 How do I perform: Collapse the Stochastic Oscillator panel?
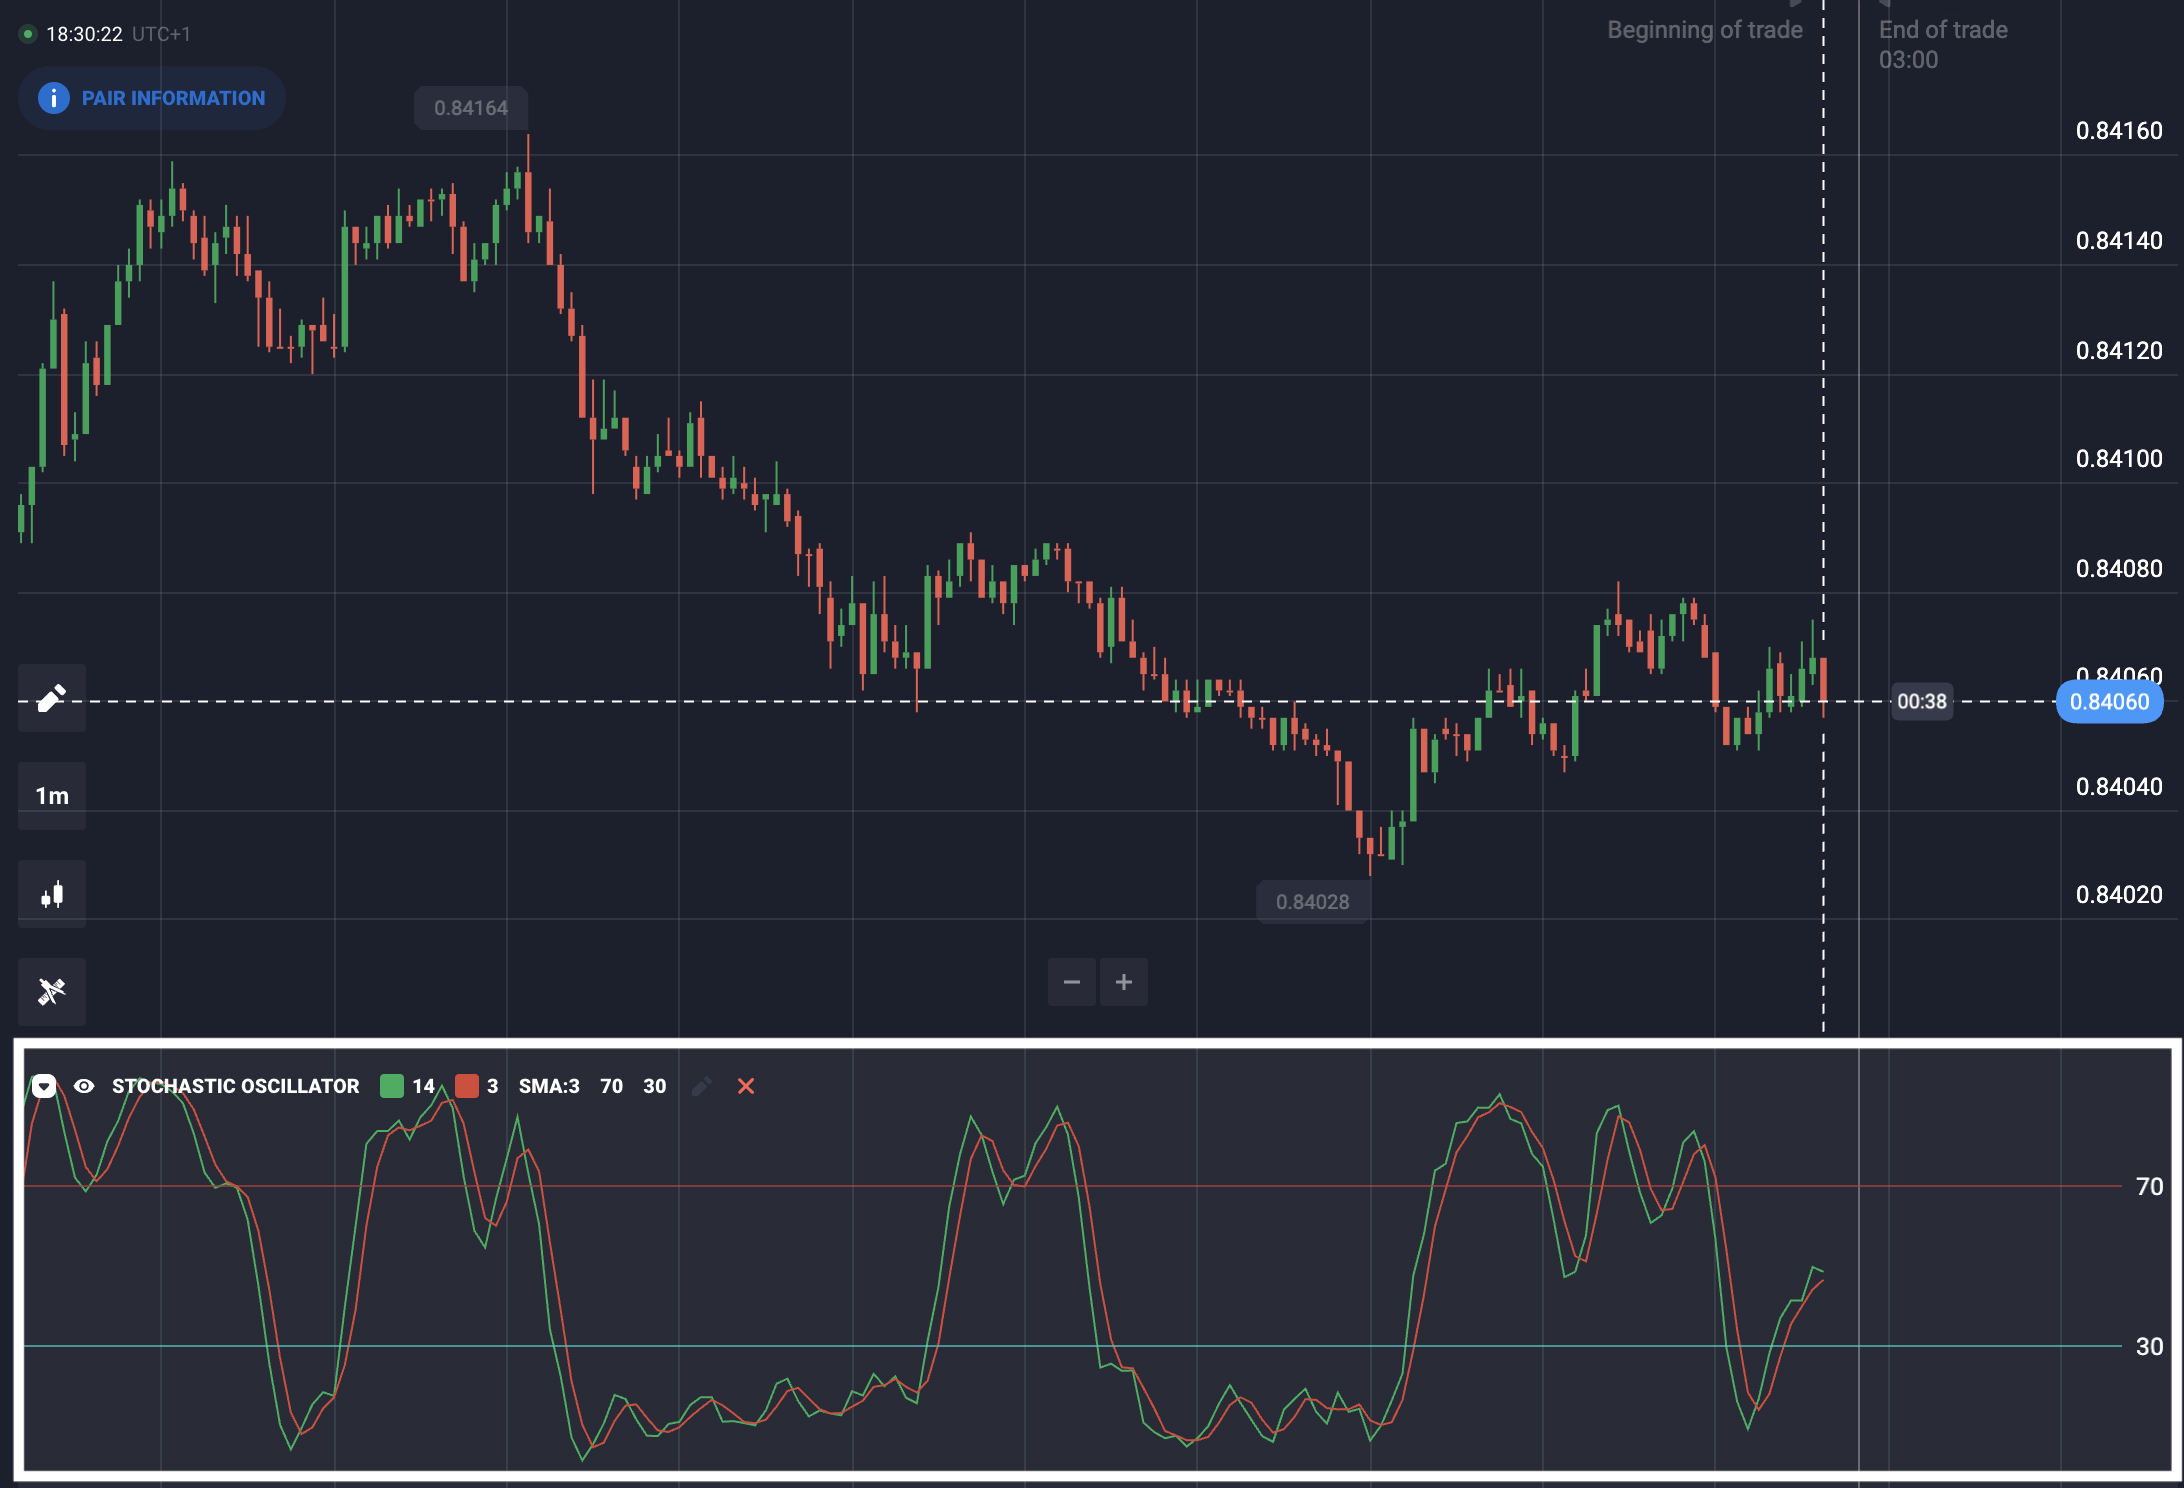click(44, 1086)
